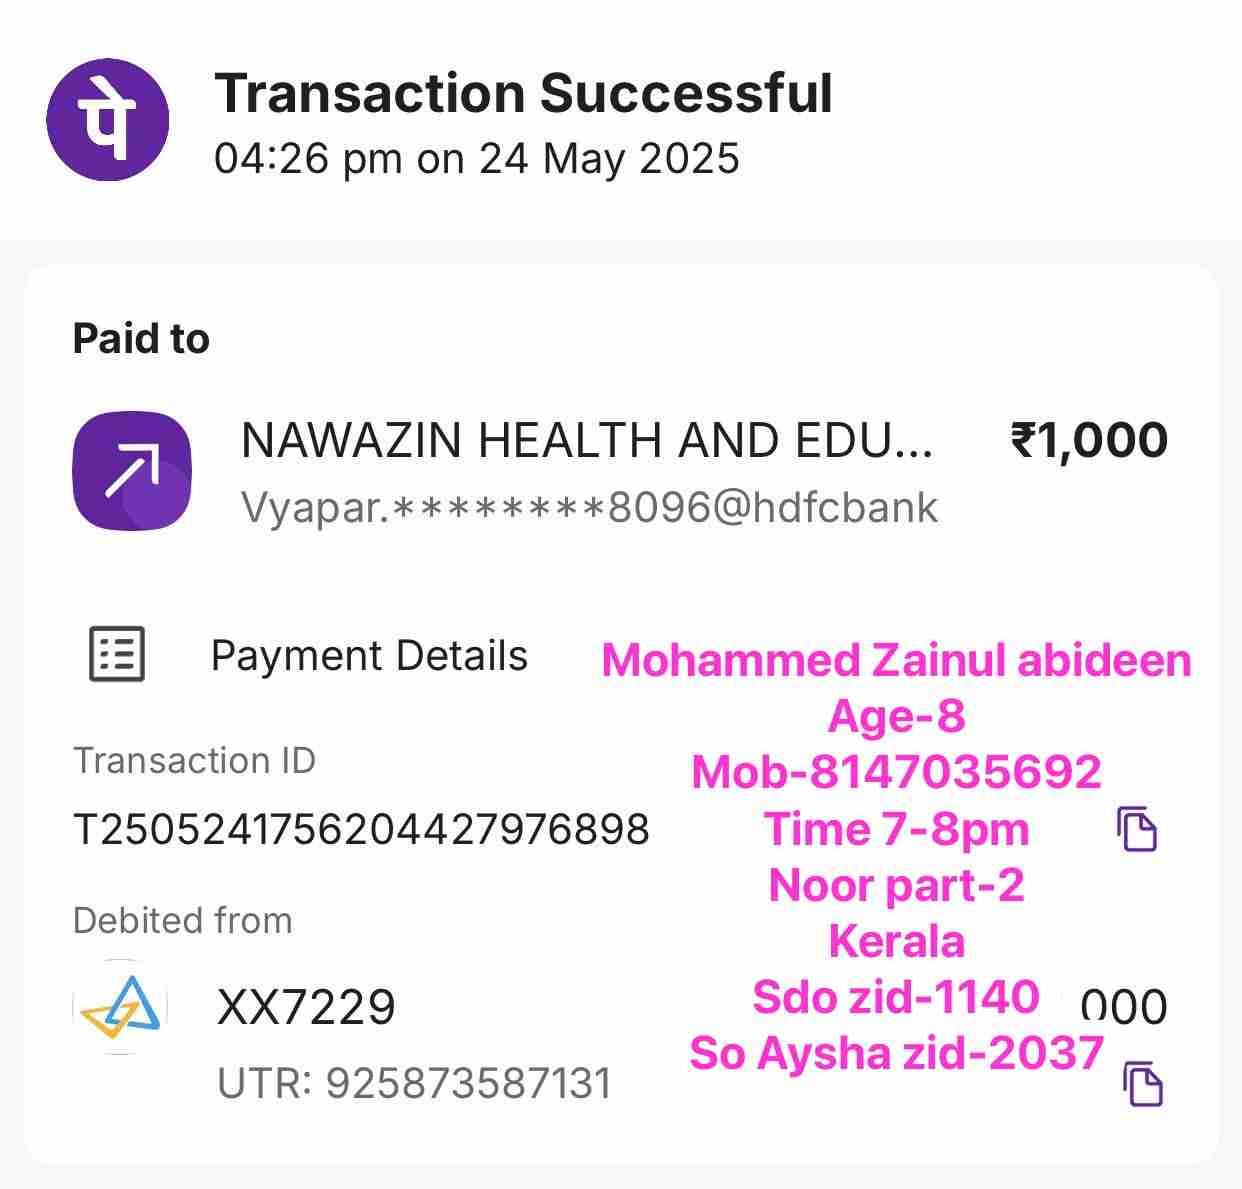This screenshot has height=1189, width=1242.
Task: Select the Vyapar hdfcbank UPI ID
Action: click(x=589, y=508)
